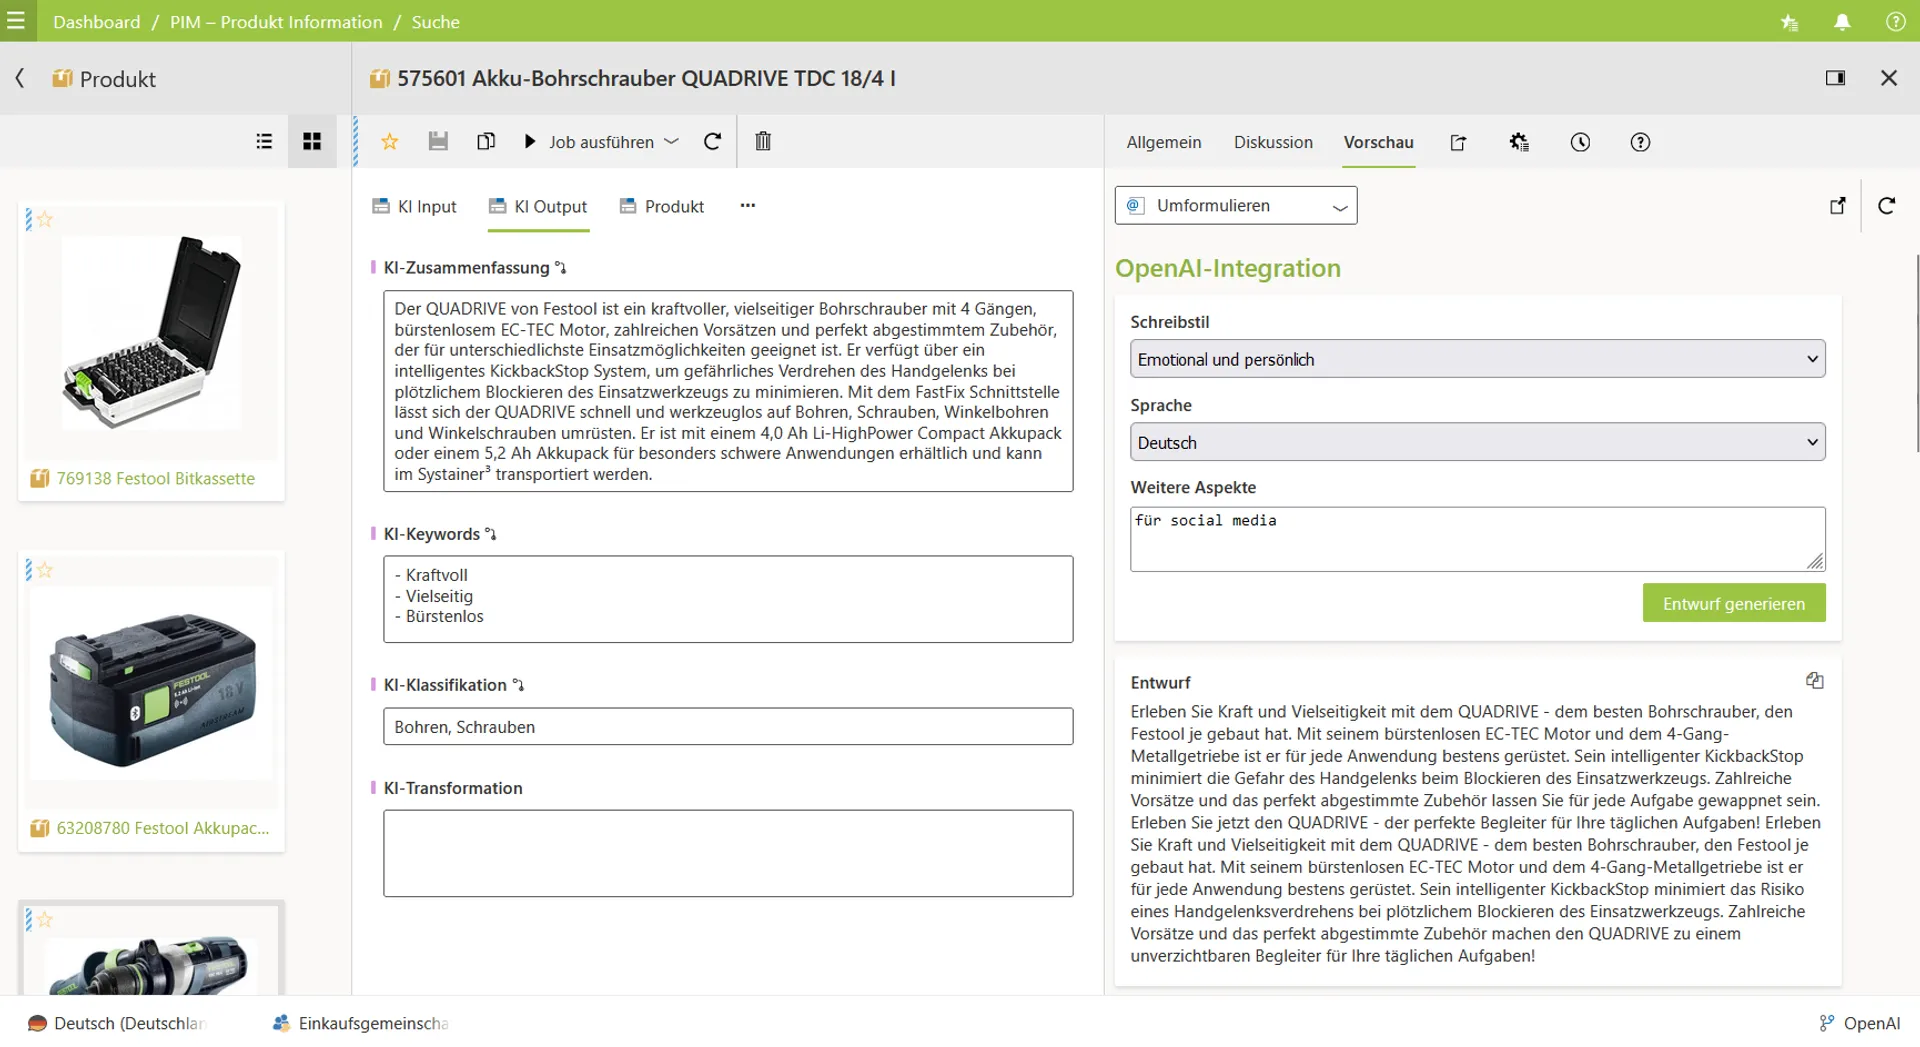
Task: Click Entwurf generieren button
Action: coord(1733,603)
